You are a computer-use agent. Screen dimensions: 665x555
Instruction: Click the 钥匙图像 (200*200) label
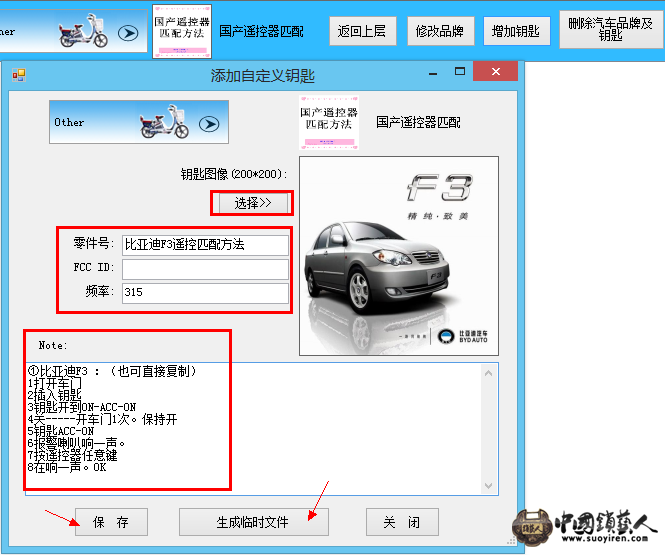(x=234, y=174)
